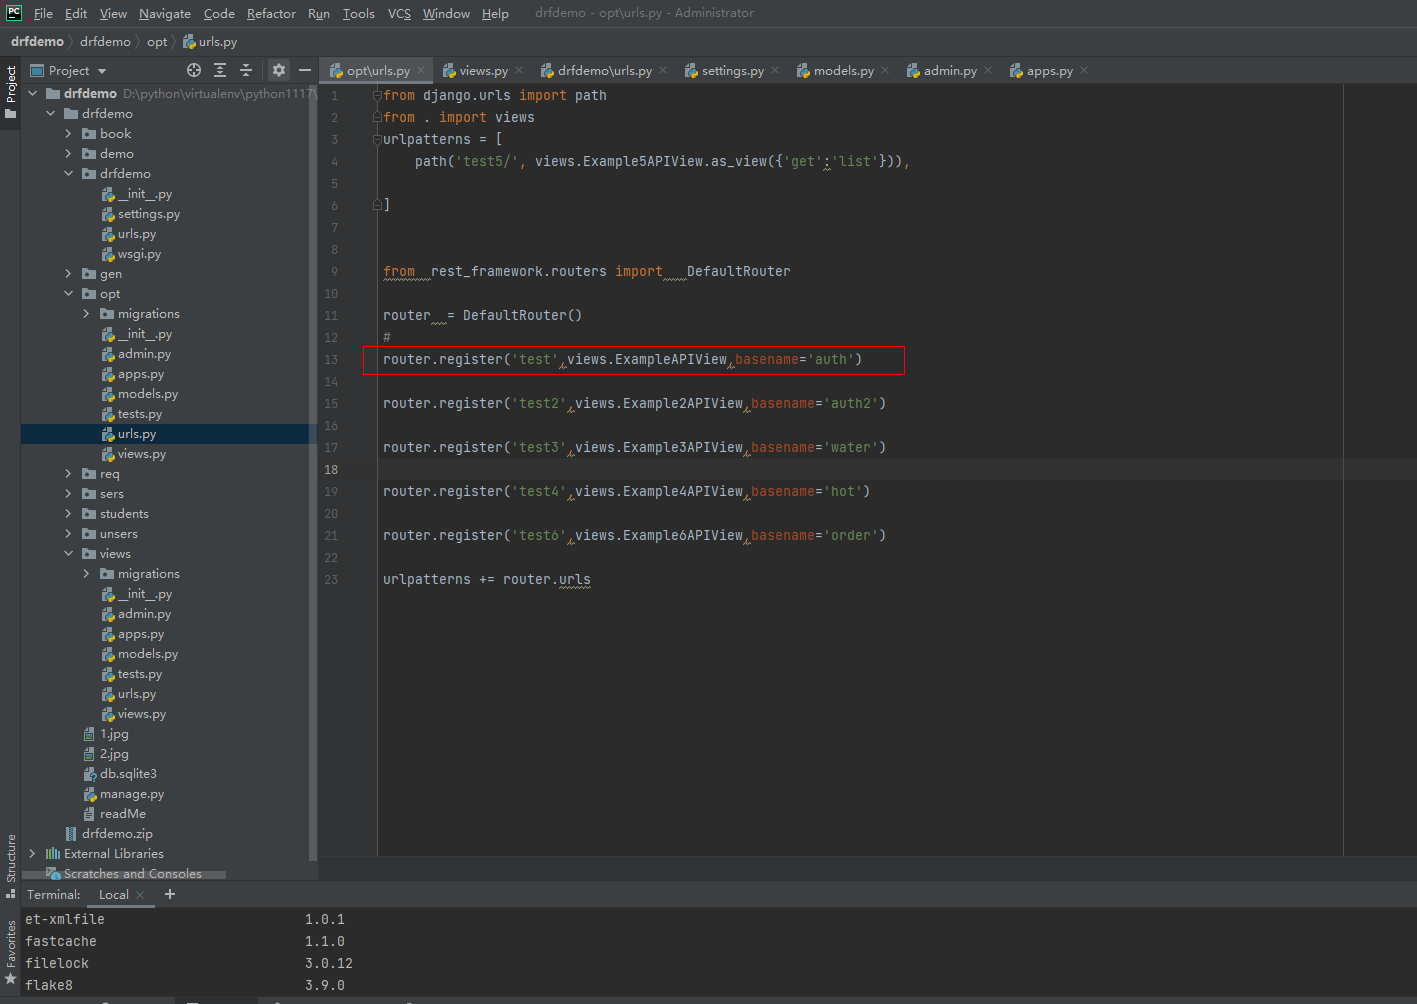Open the Project tool window sidebar button
The image size is (1417, 1004).
point(11,92)
